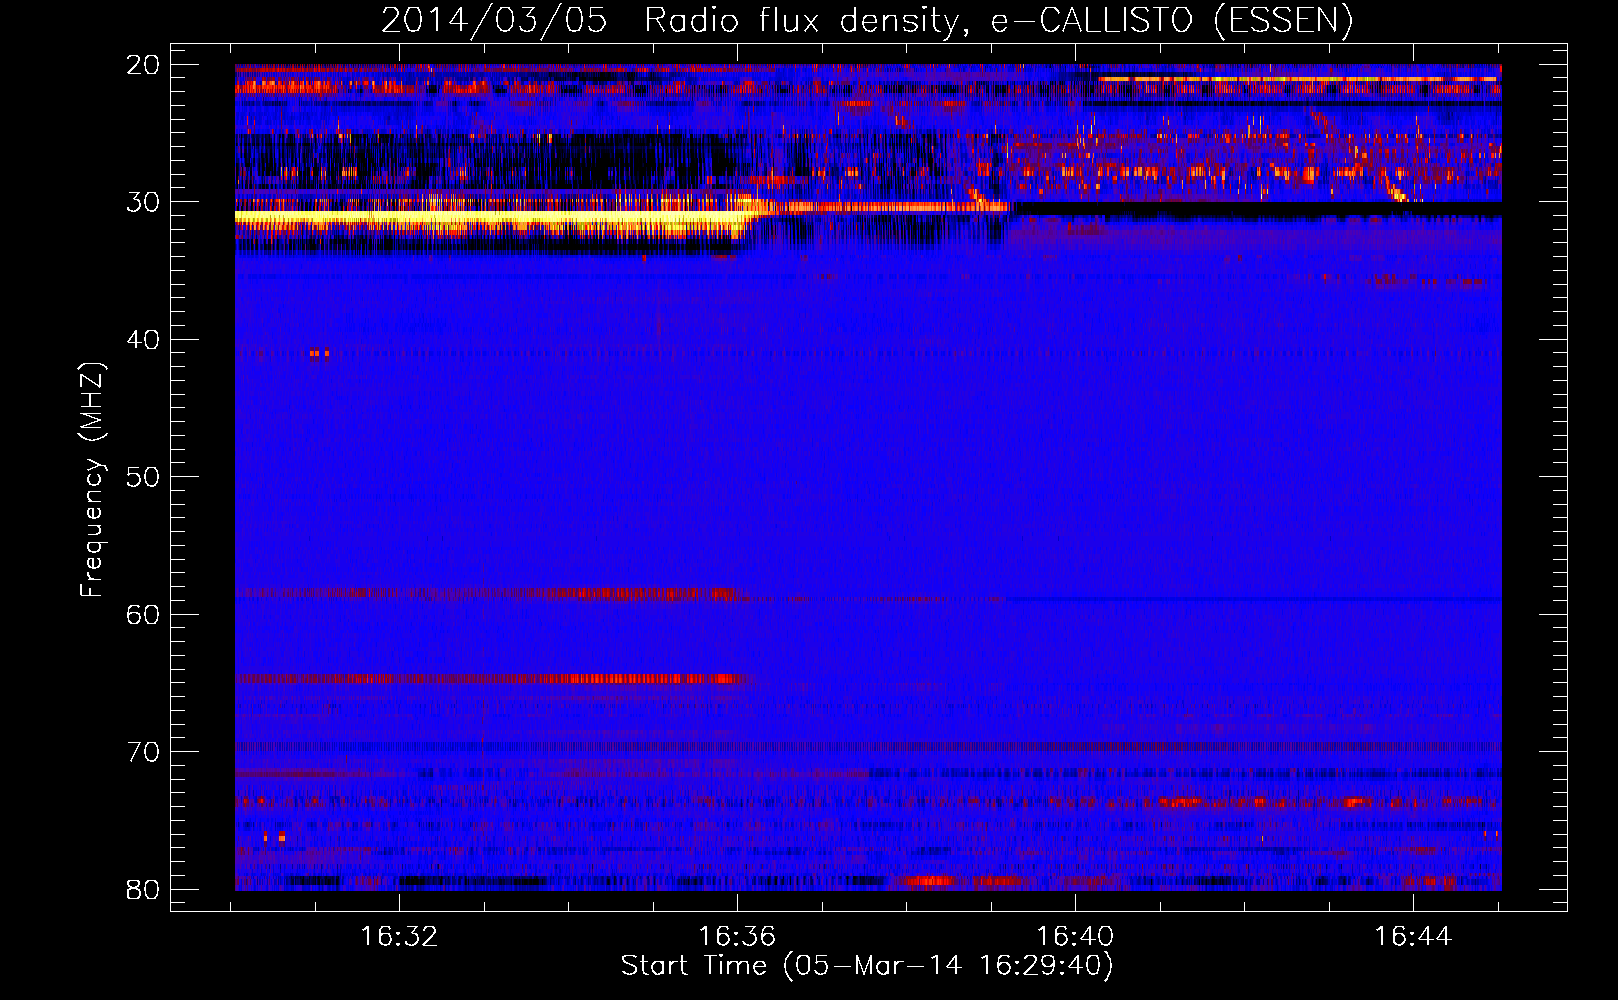Click the 60 MHz frequency tick label
The width and height of the screenshot is (1618, 1000).
coord(143,614)
